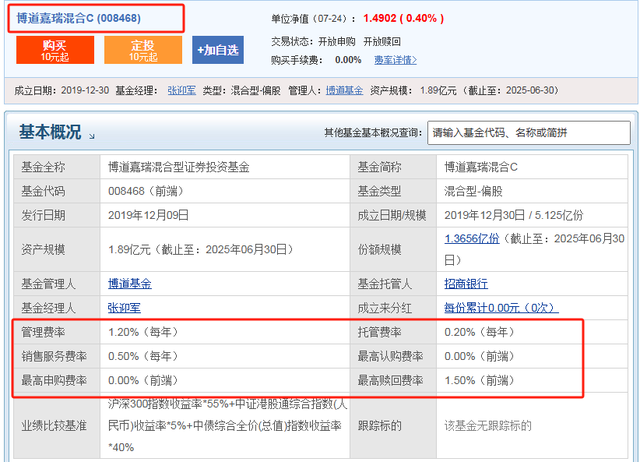The image size is (640, 462).
Task: Open 博道基金 link in header info bar
Action: (344, 90)
